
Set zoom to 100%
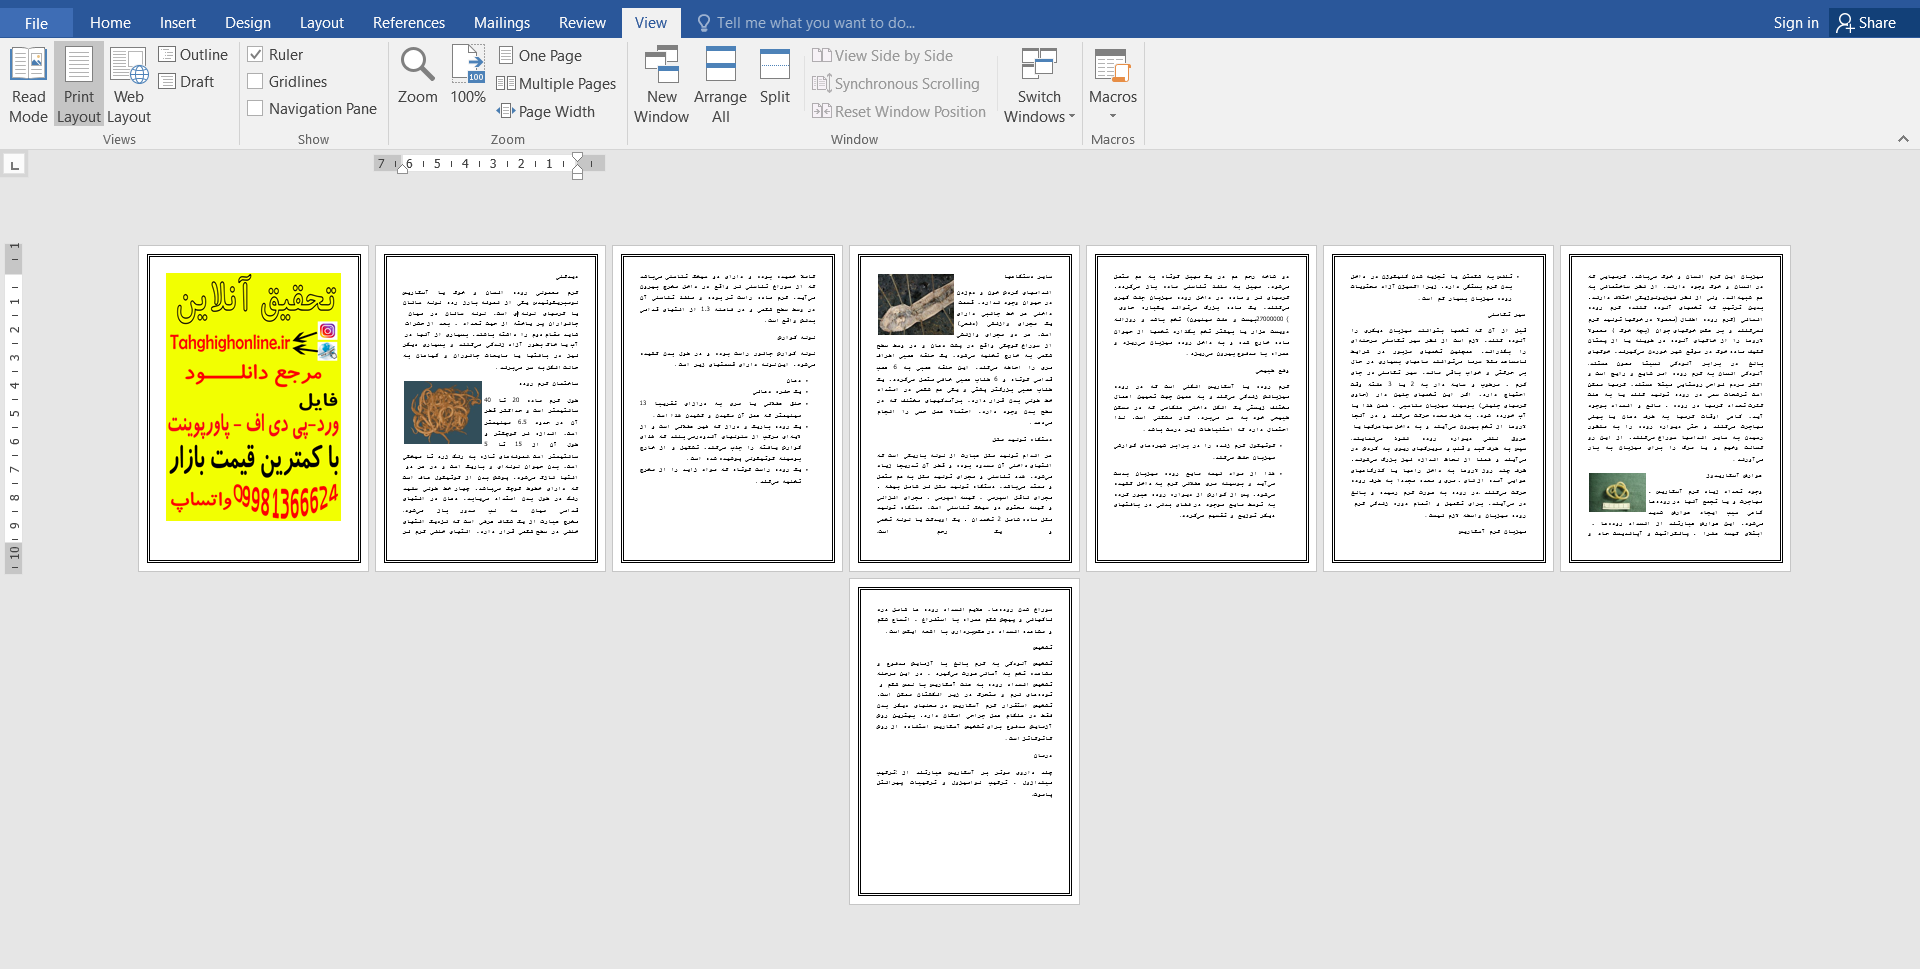[468, 75]
